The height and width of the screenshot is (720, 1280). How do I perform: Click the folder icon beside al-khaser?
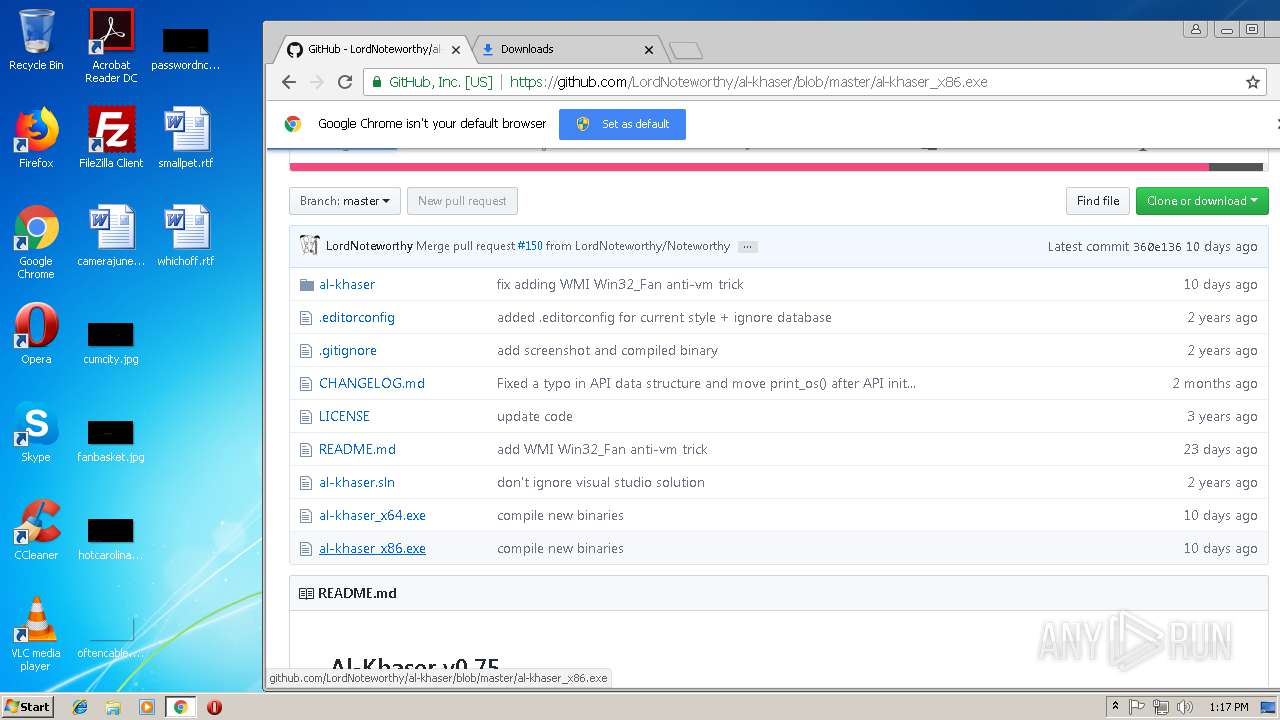(307, 285)
